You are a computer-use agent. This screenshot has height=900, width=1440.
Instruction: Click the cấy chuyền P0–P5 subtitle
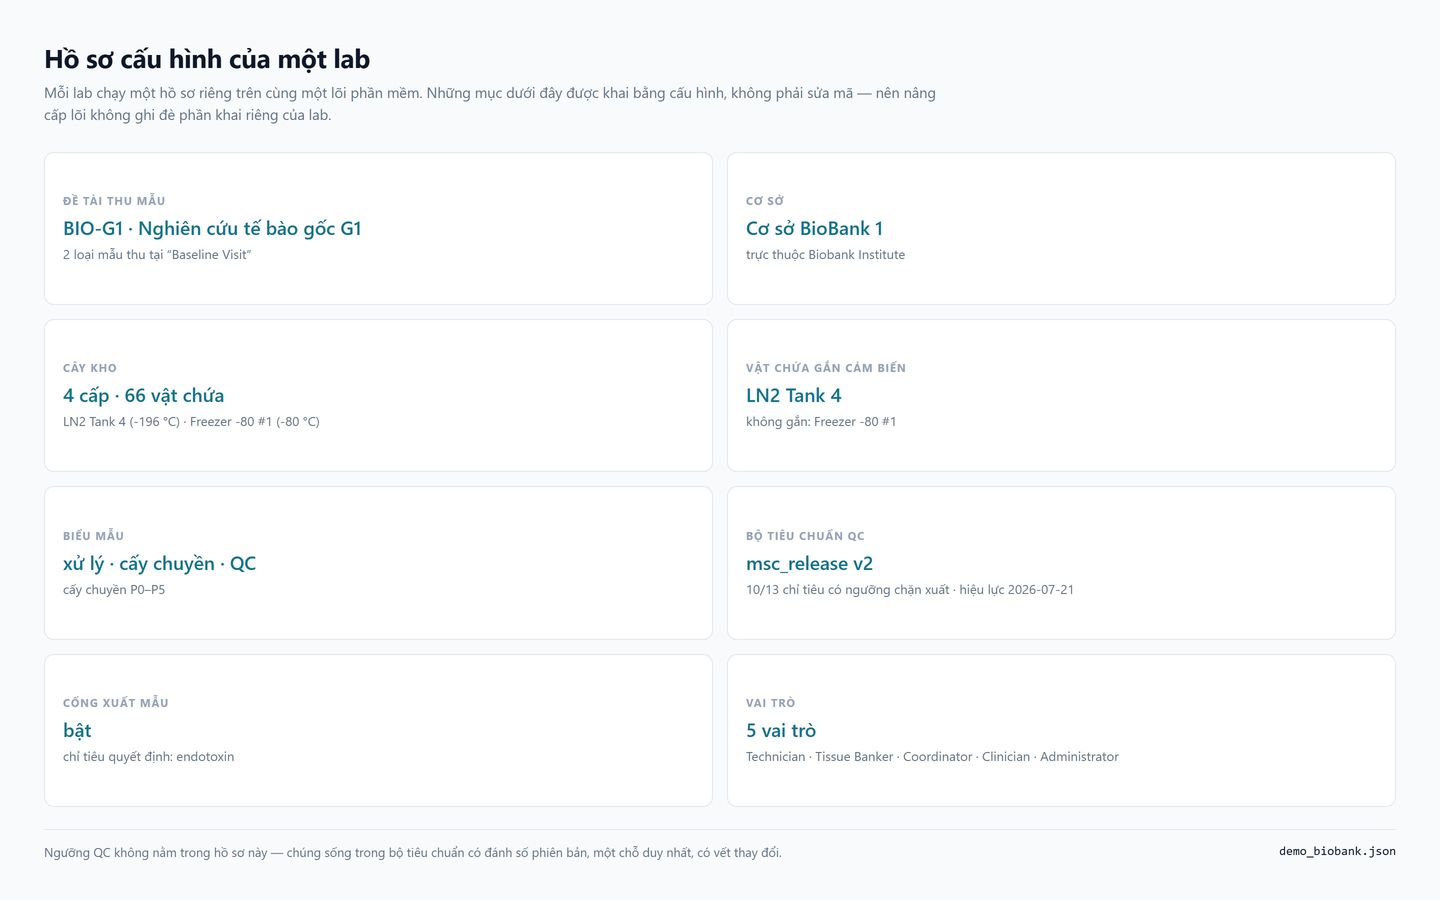114,590
